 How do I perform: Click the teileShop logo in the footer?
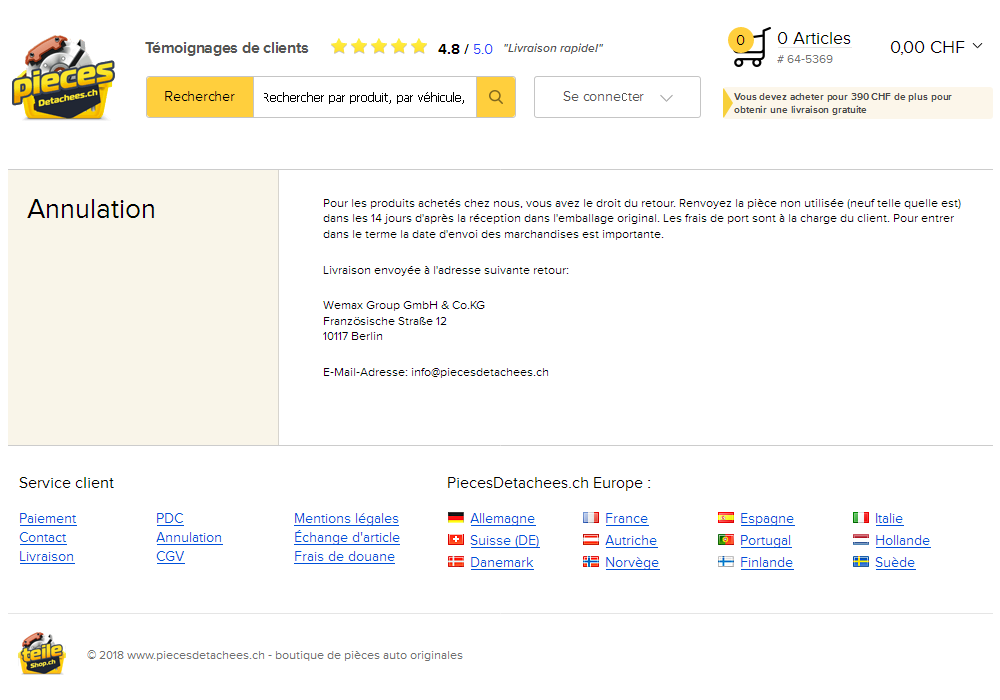[40, 654]
